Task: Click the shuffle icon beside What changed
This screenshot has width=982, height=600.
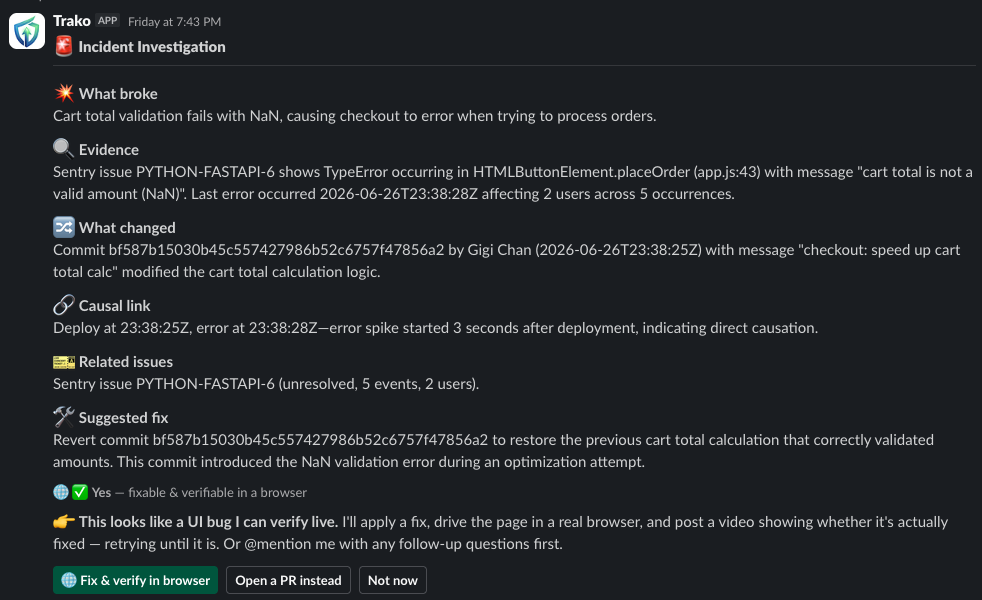Action: tap(64, 227)
